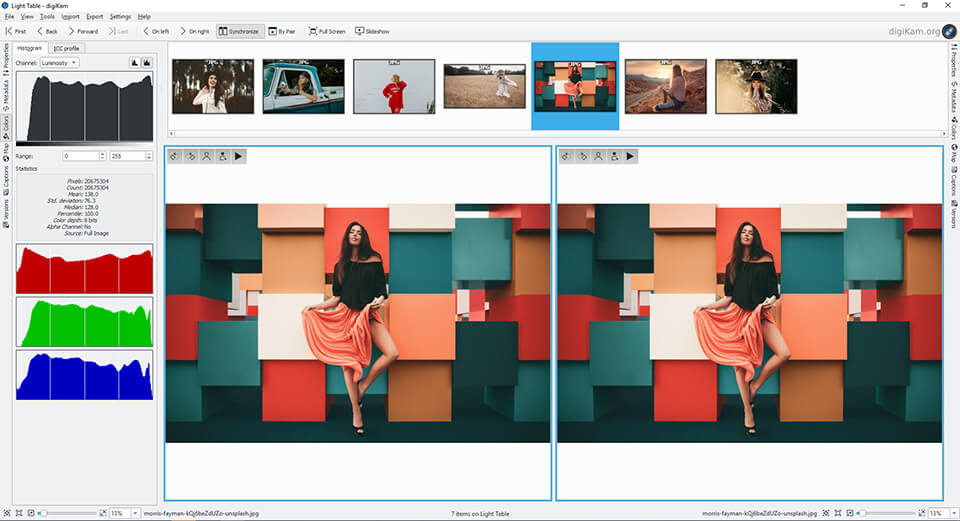This screenshot has height=521, width=960.
Task: Click the Forward toolbar button
Action: [x=83, y=31]
